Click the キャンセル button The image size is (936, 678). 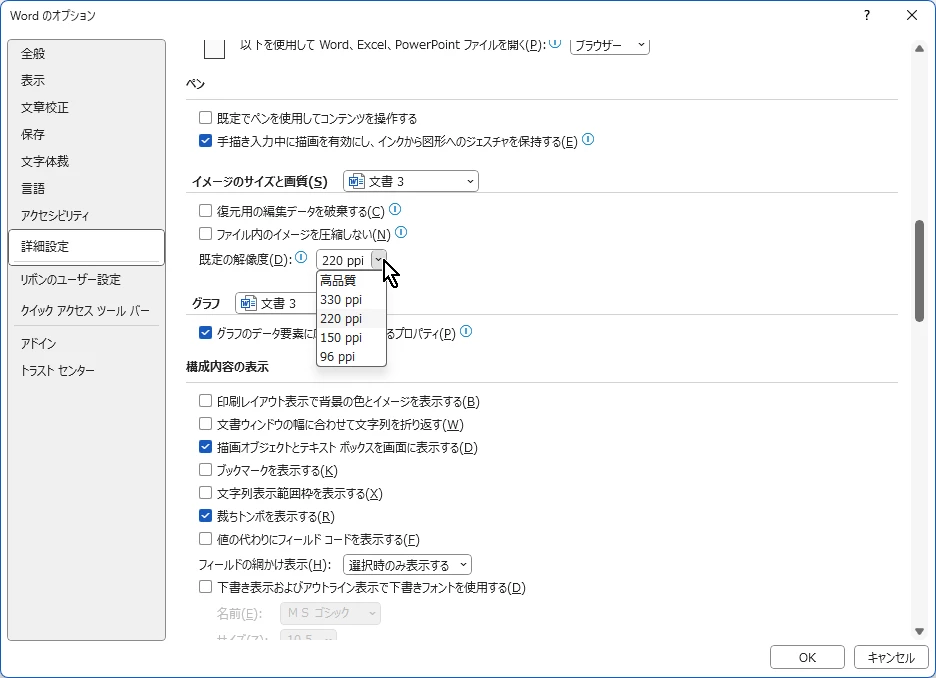tap(891, 657)
